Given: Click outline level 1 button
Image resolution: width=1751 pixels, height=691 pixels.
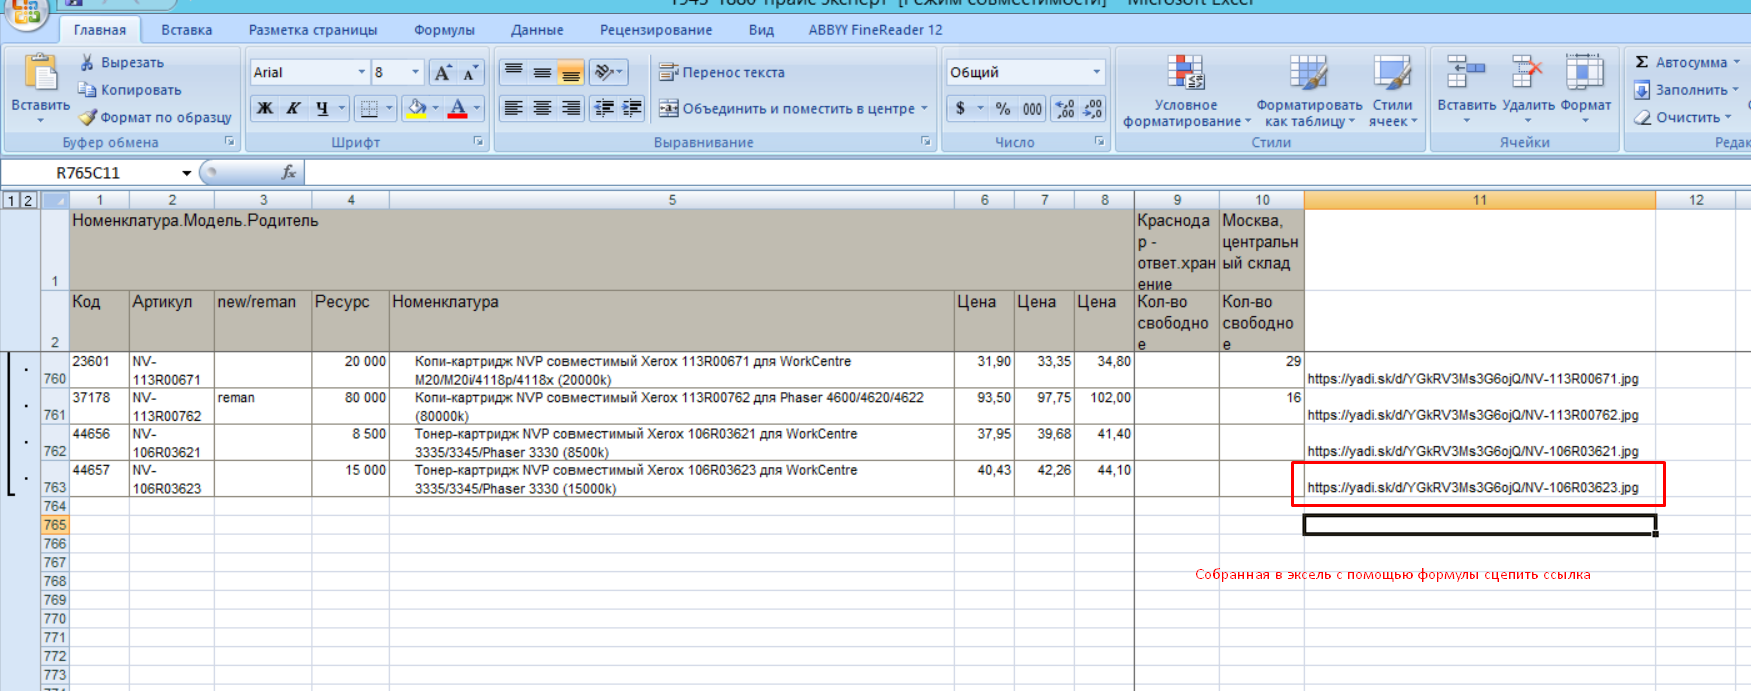Looking at the screenshot, I should pyautogui.click(x=11, y=200).
